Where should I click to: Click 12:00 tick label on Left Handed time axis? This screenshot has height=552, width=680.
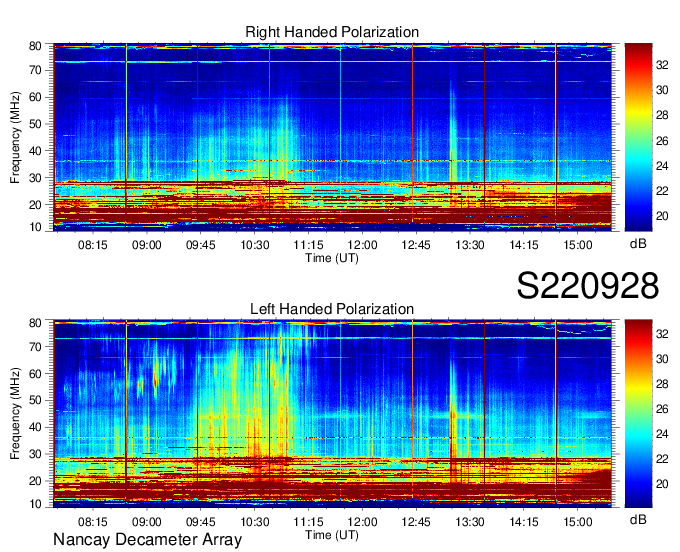point(362,522)
